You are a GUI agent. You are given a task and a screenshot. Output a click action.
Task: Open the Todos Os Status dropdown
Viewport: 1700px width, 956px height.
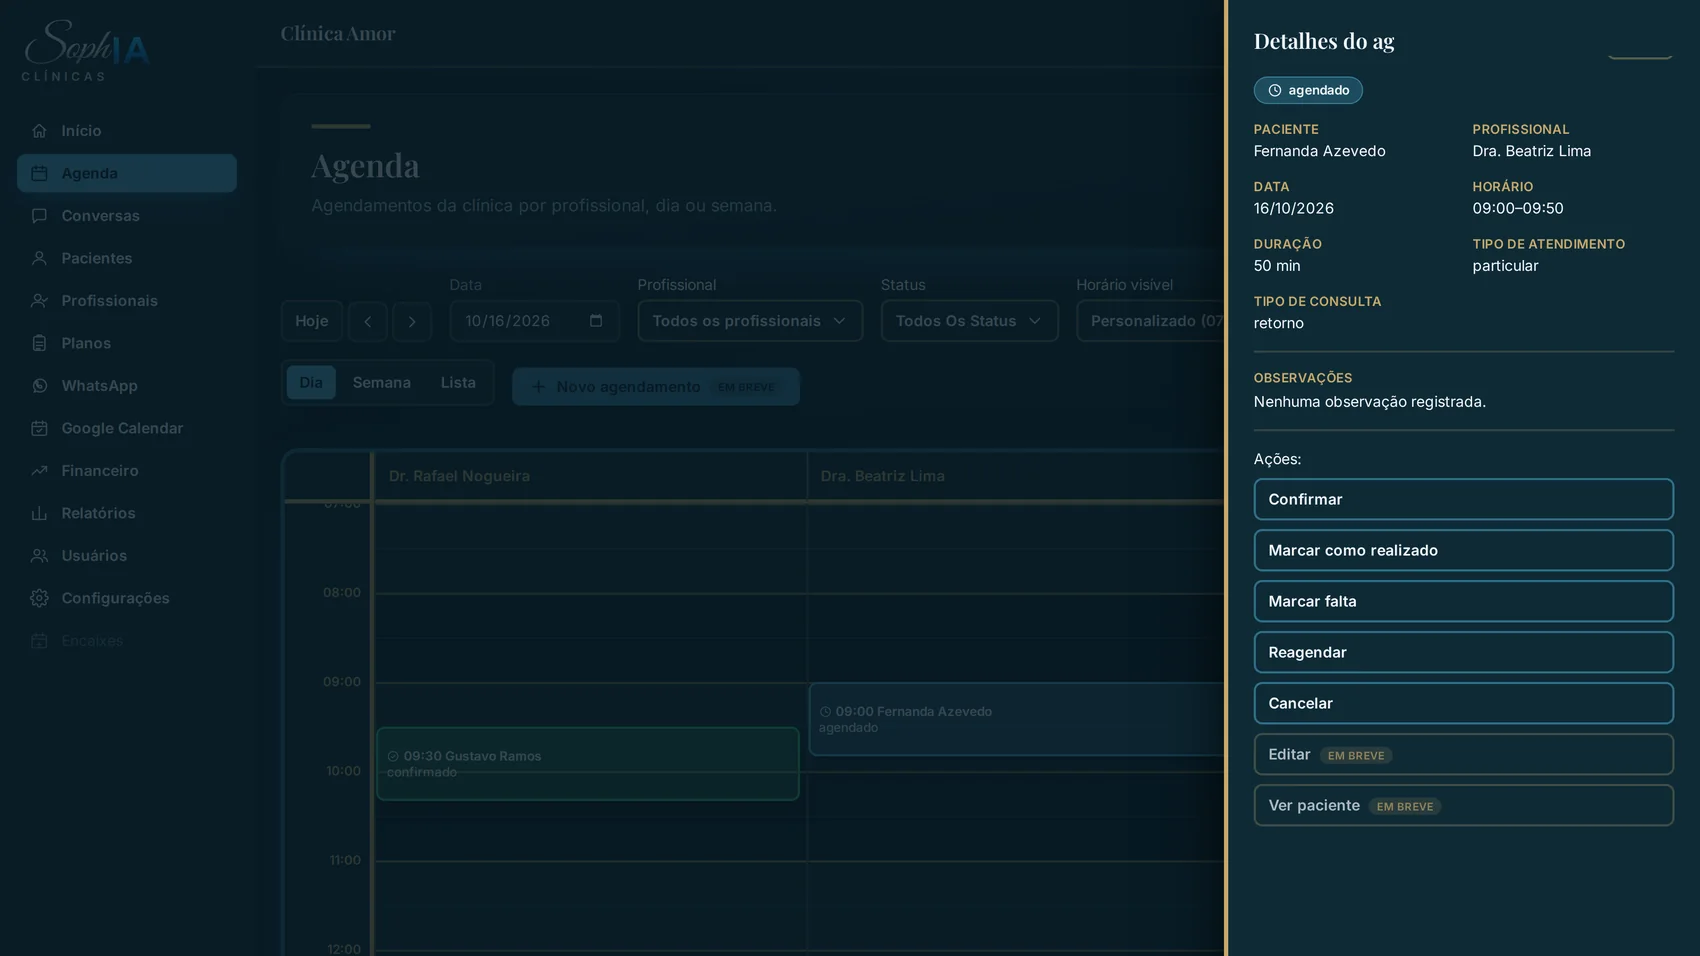pos(969,321)
